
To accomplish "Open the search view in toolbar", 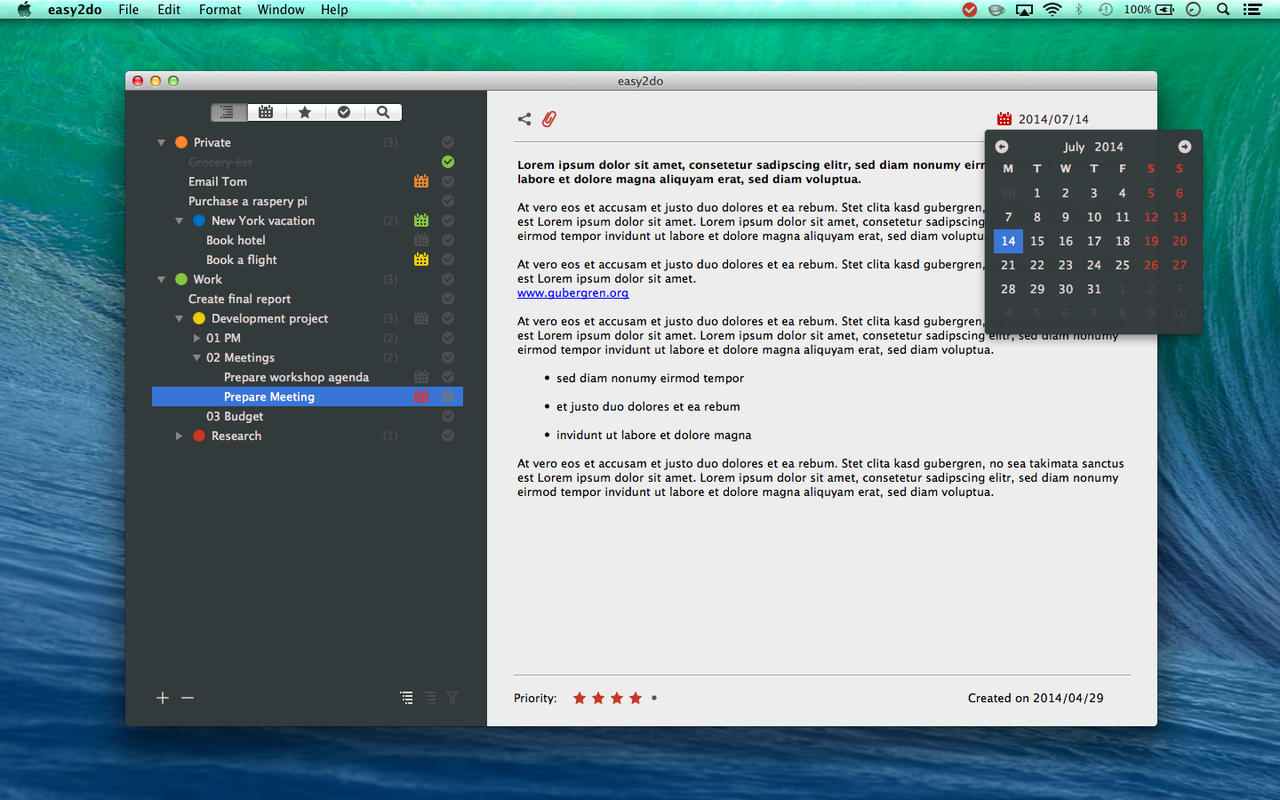I will pyautogui.click(x=383, y=112).
